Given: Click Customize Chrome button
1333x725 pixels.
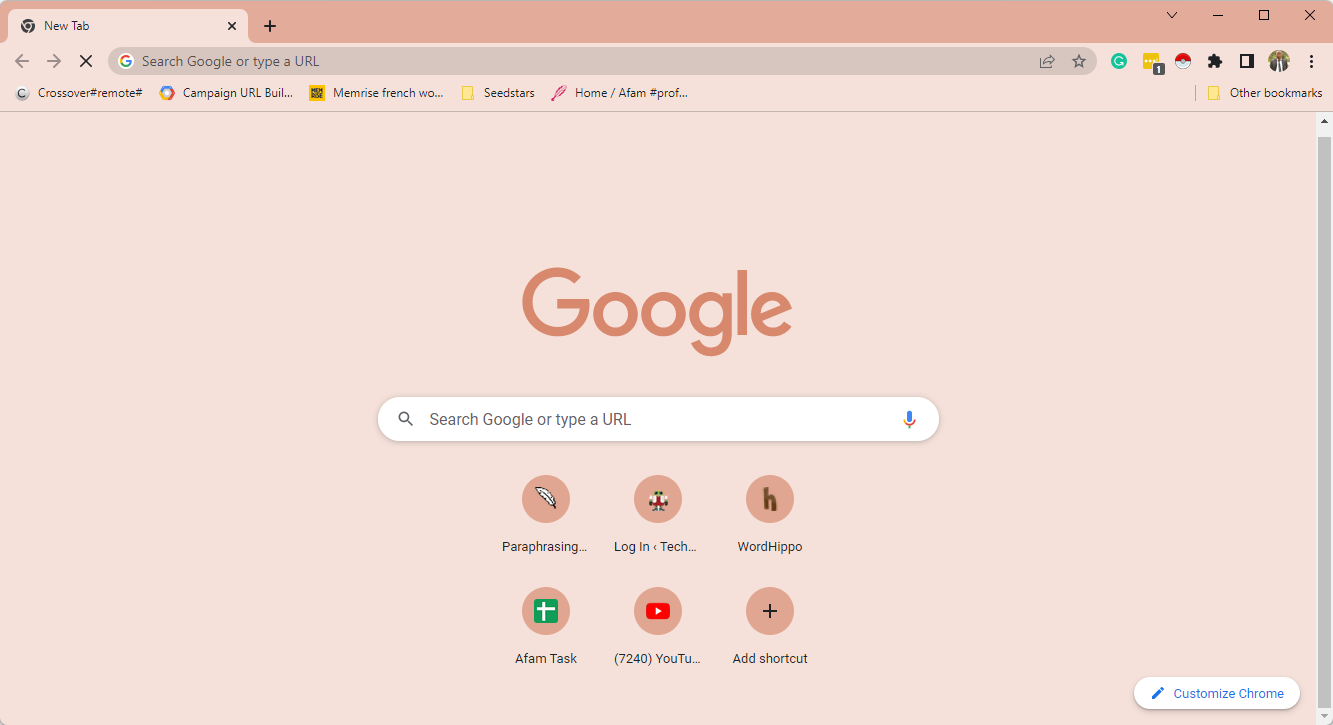Looking at the screenshot, I should (1217, 693).
